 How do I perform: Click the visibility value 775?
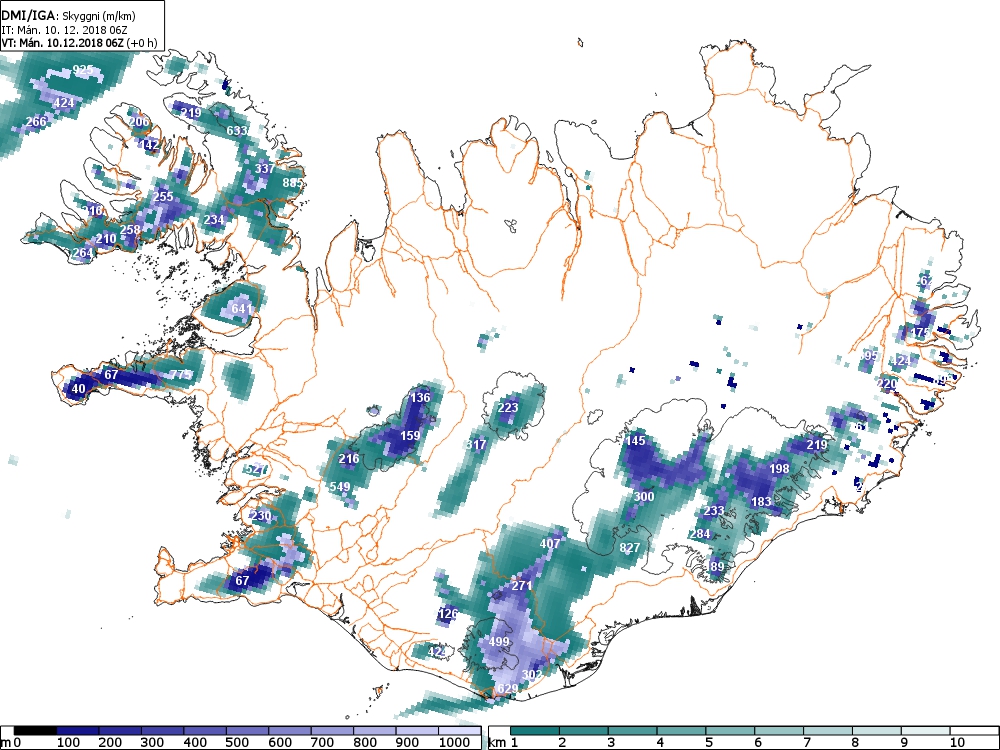pos(180,374)
